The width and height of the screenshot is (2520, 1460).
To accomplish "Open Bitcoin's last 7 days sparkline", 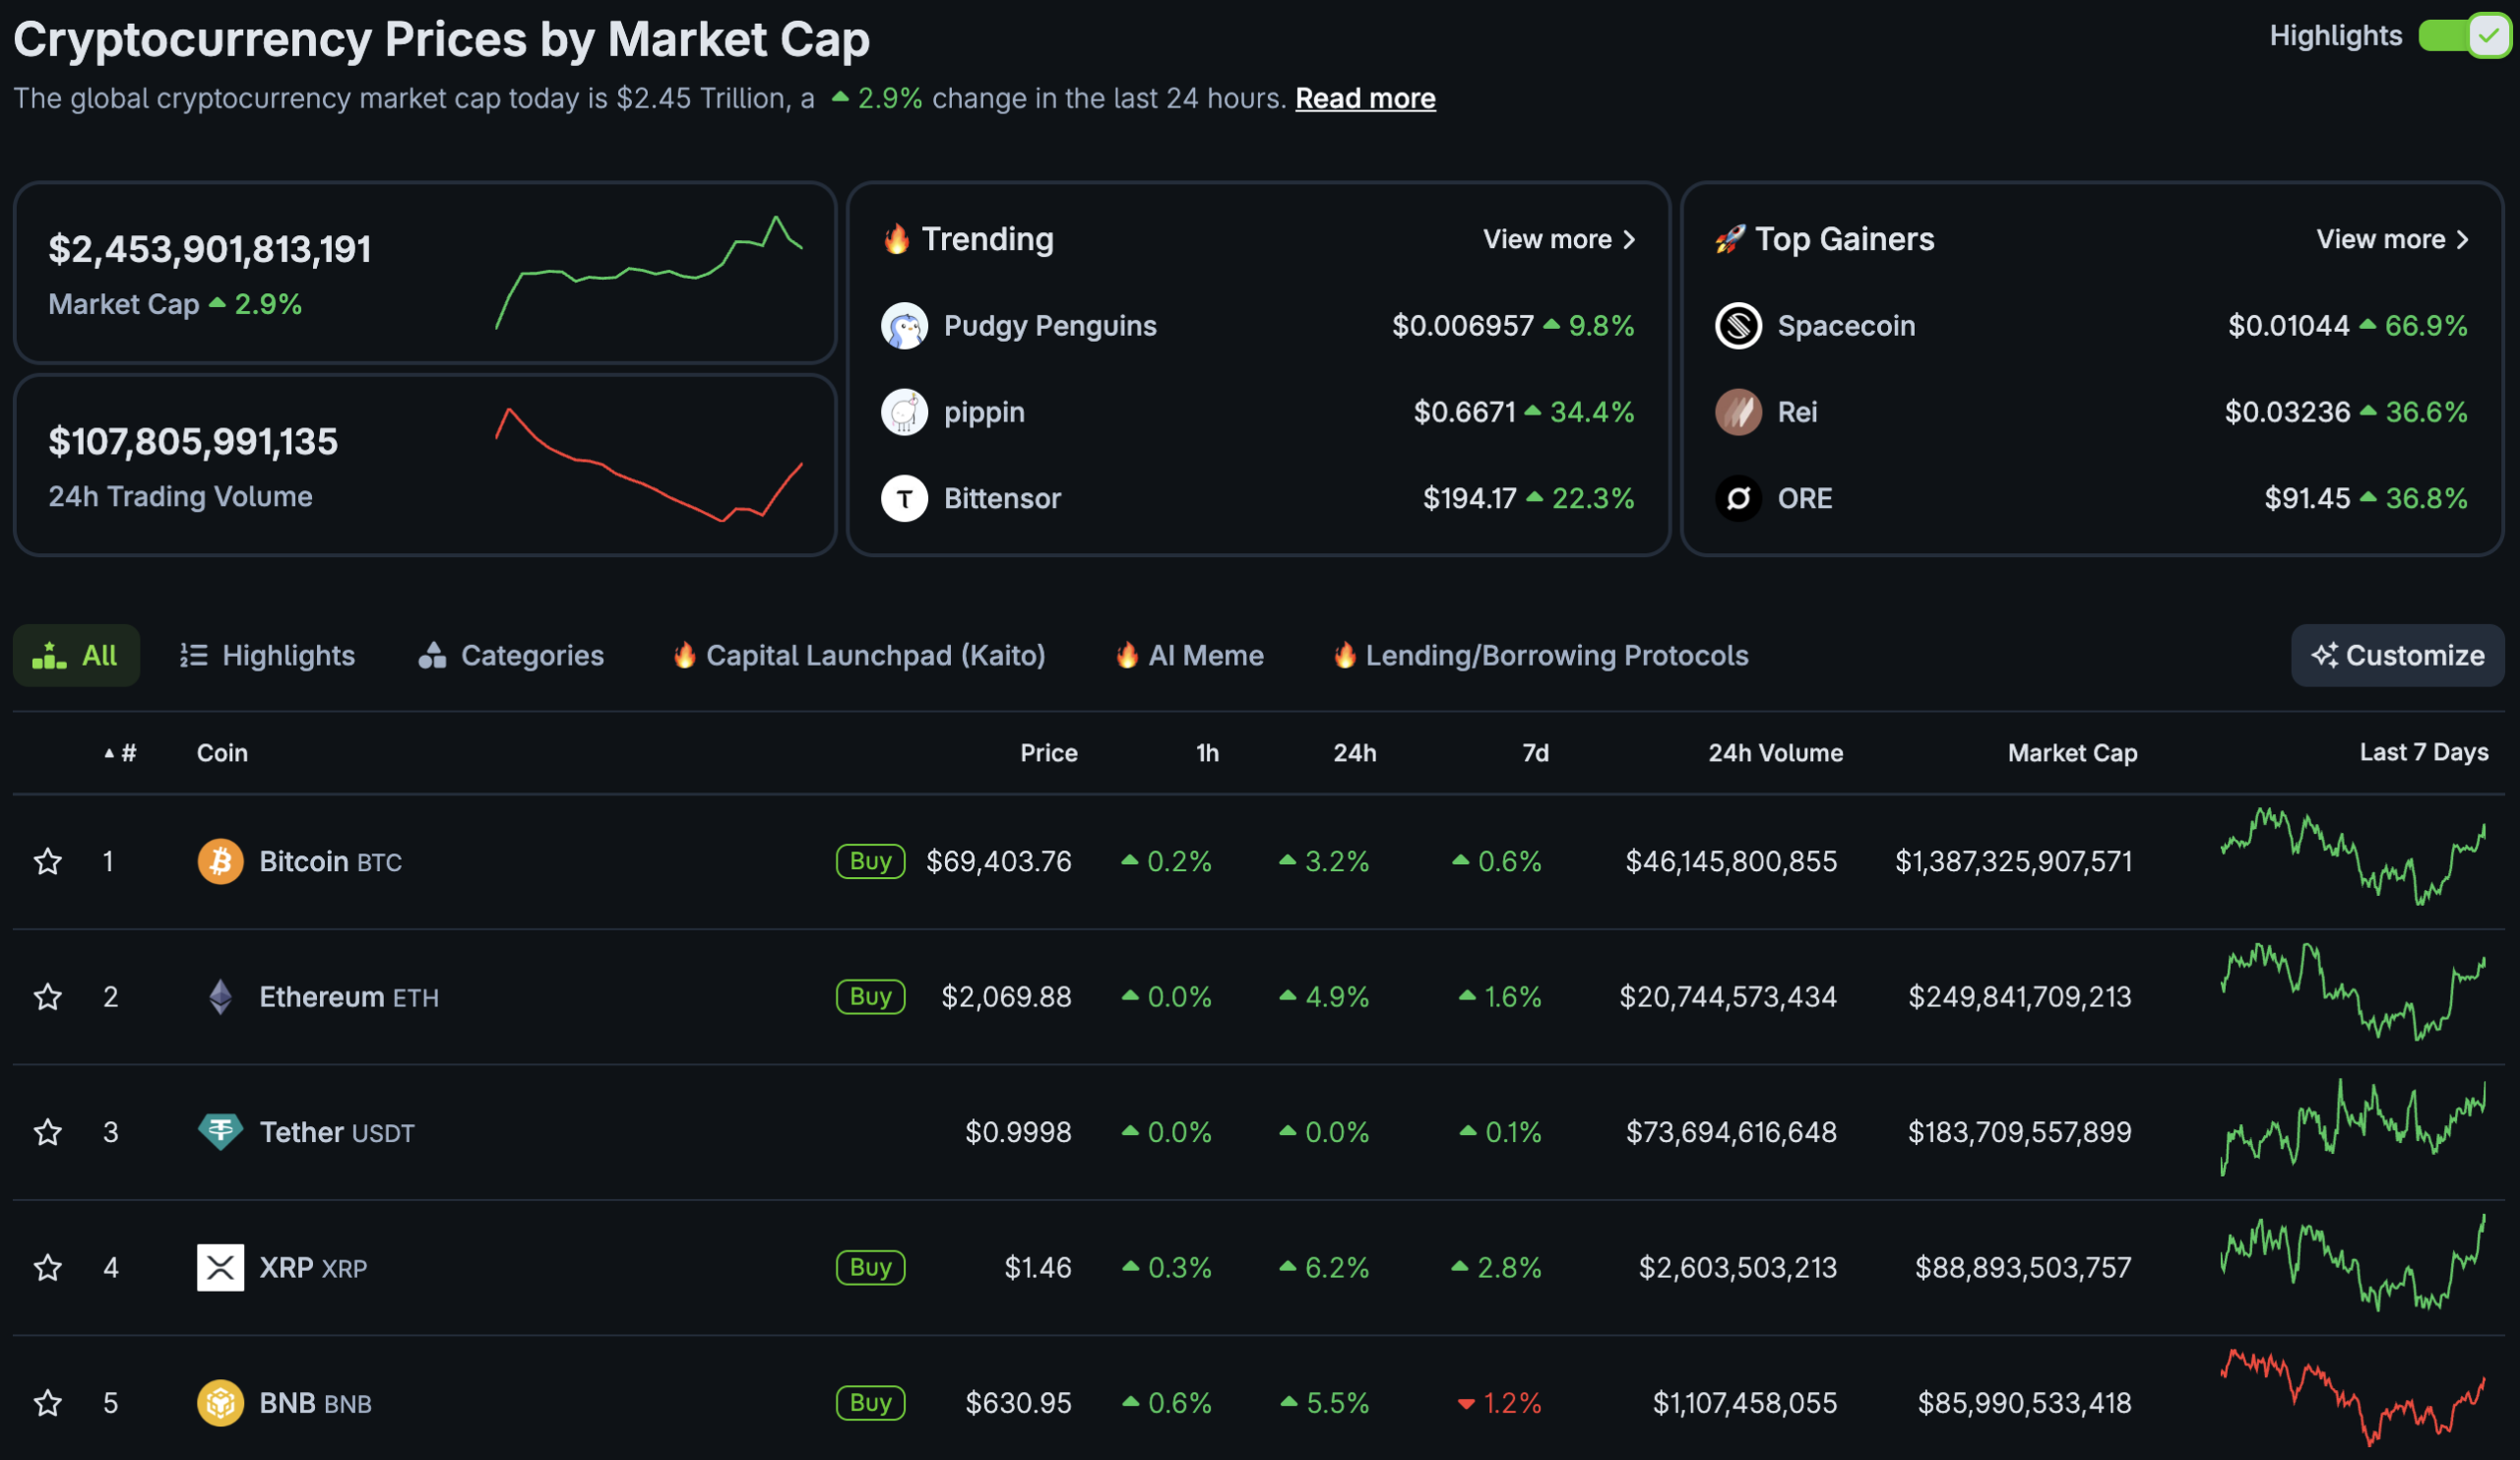I will [2353, 857].
